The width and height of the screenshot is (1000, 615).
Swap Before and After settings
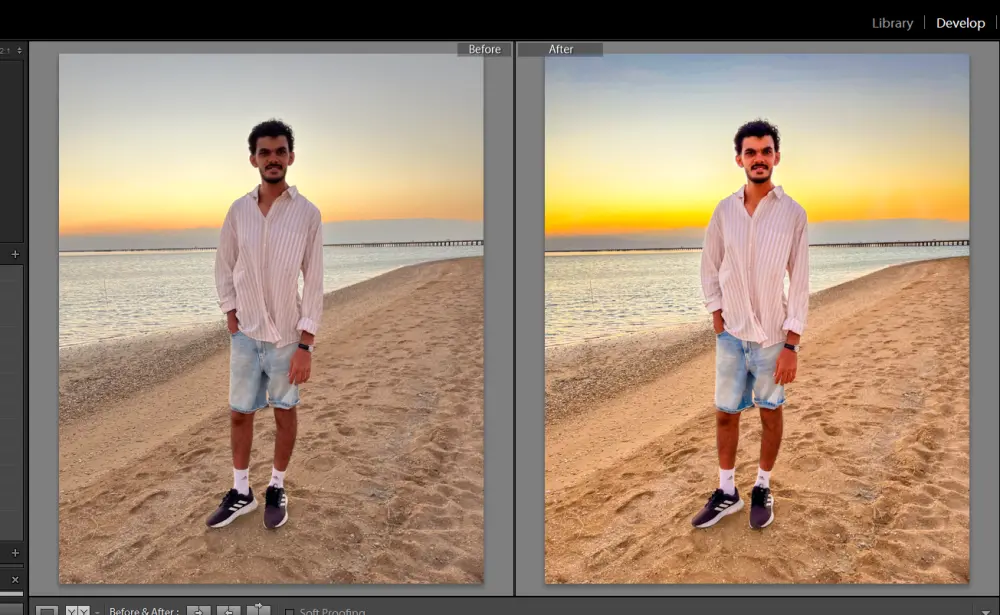258,610
